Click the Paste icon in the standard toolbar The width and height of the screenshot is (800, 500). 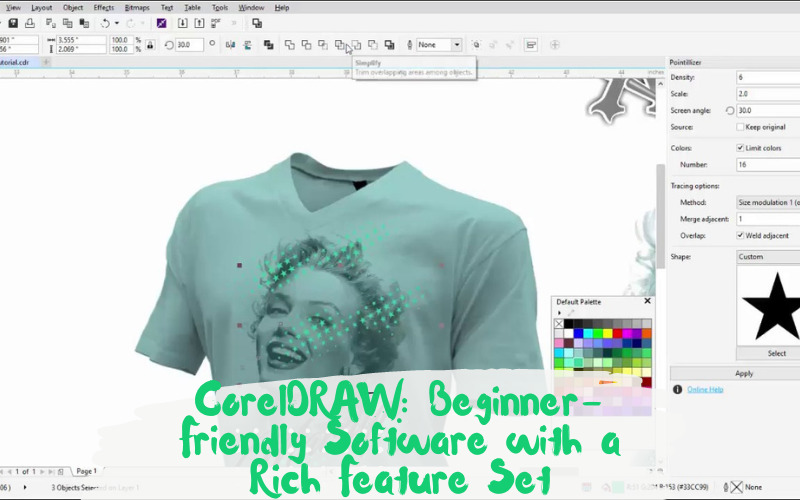click(84, 23)
